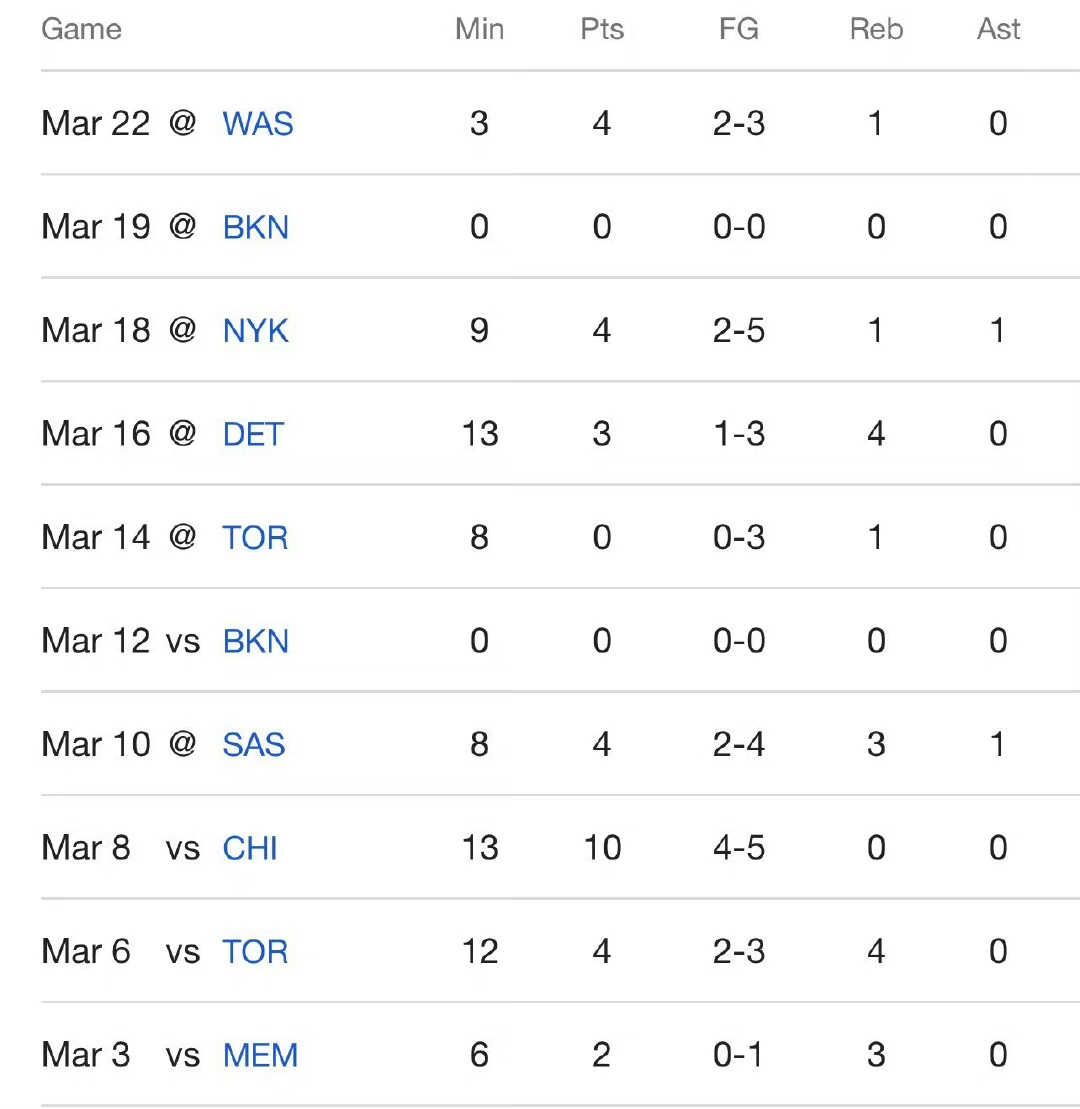Viewport: 1080px width, 1109px height.
Task: Open the SAS team link
Action: point(254,745)
